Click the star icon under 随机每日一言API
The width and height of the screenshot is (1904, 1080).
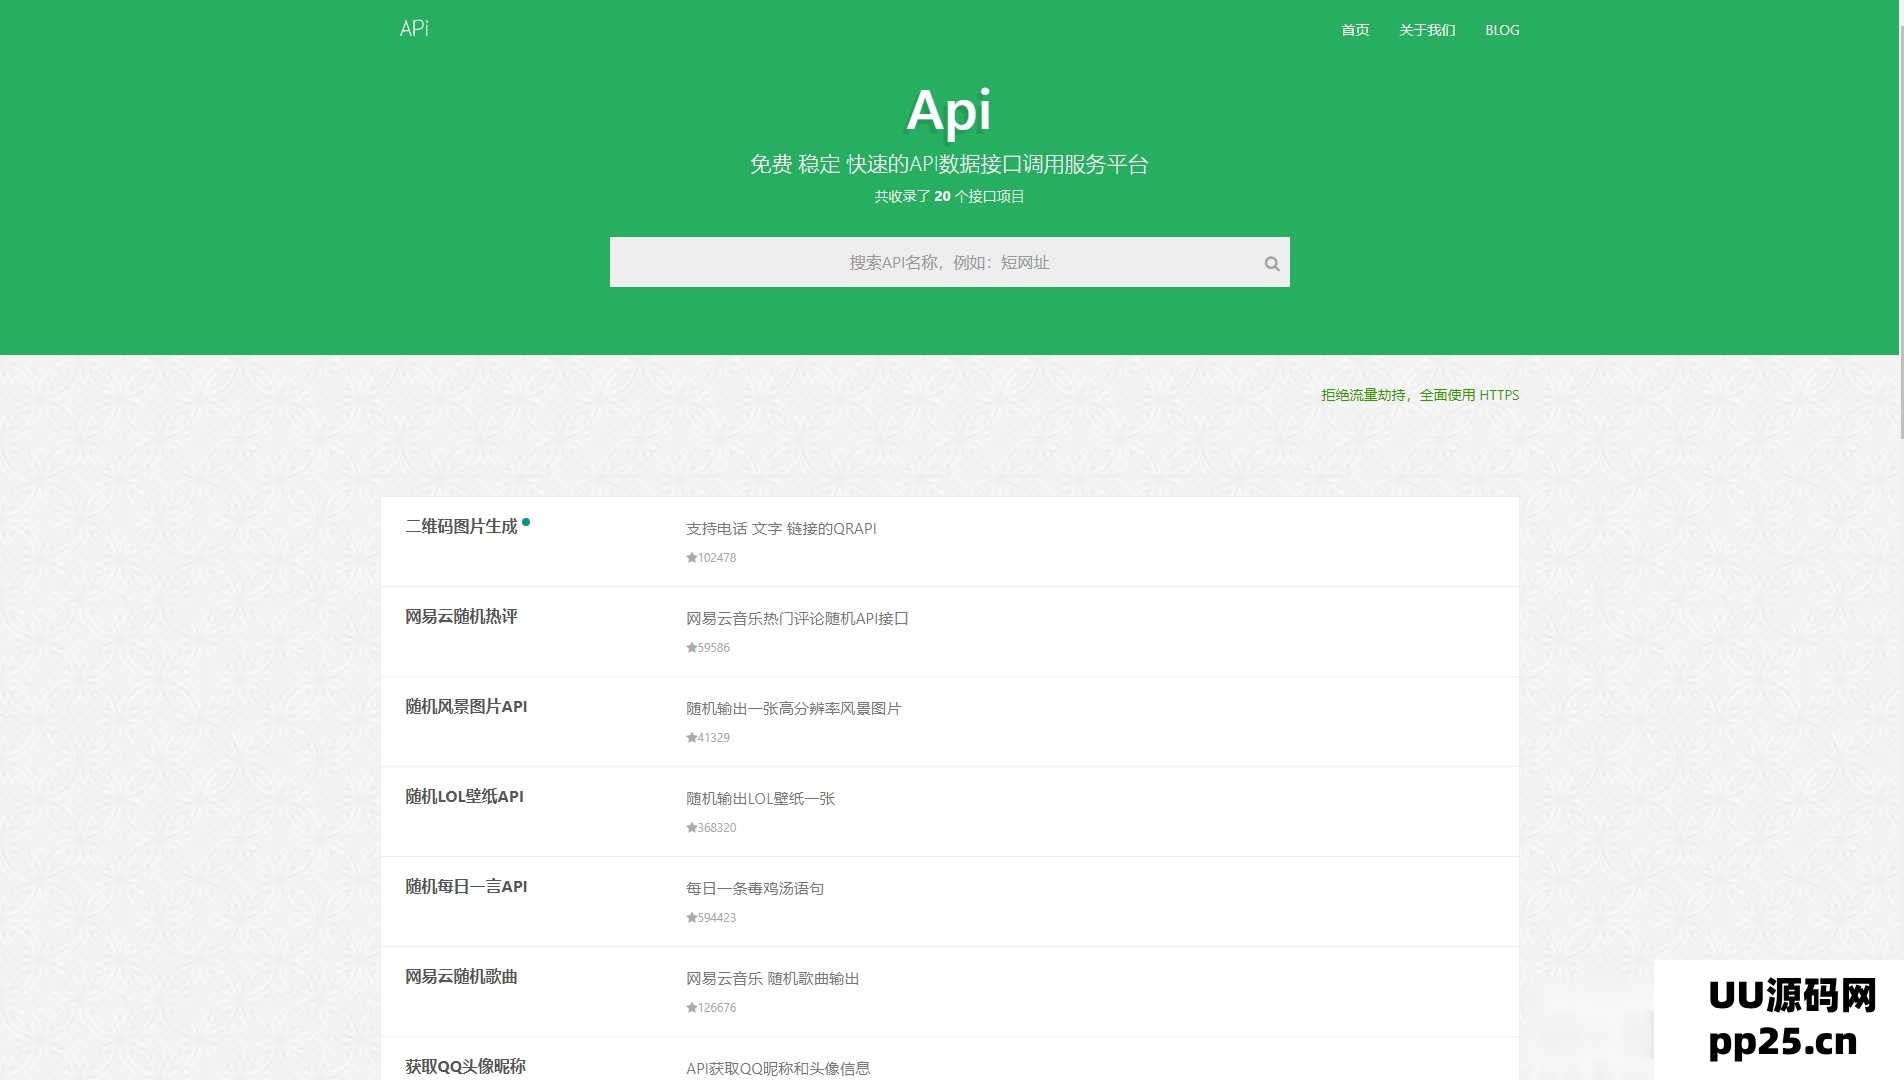(x=690, y=918)
